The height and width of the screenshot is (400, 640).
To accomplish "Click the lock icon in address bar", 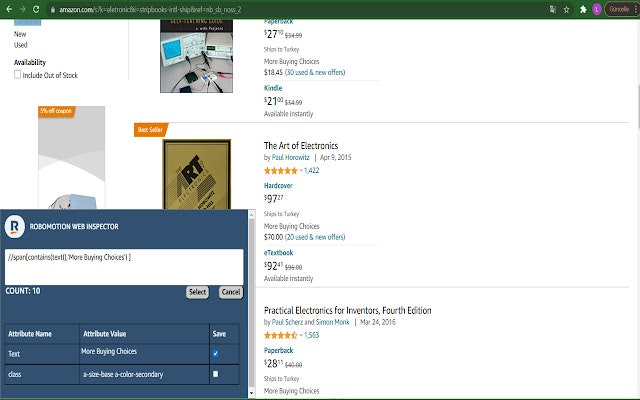I will (53, 9).
